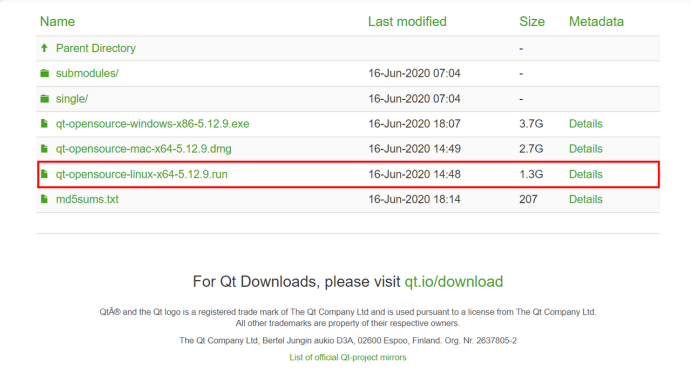This screenshot has height=374, width=692.
Task: Open Details for the windows exe file
Action: coord(586,124)
